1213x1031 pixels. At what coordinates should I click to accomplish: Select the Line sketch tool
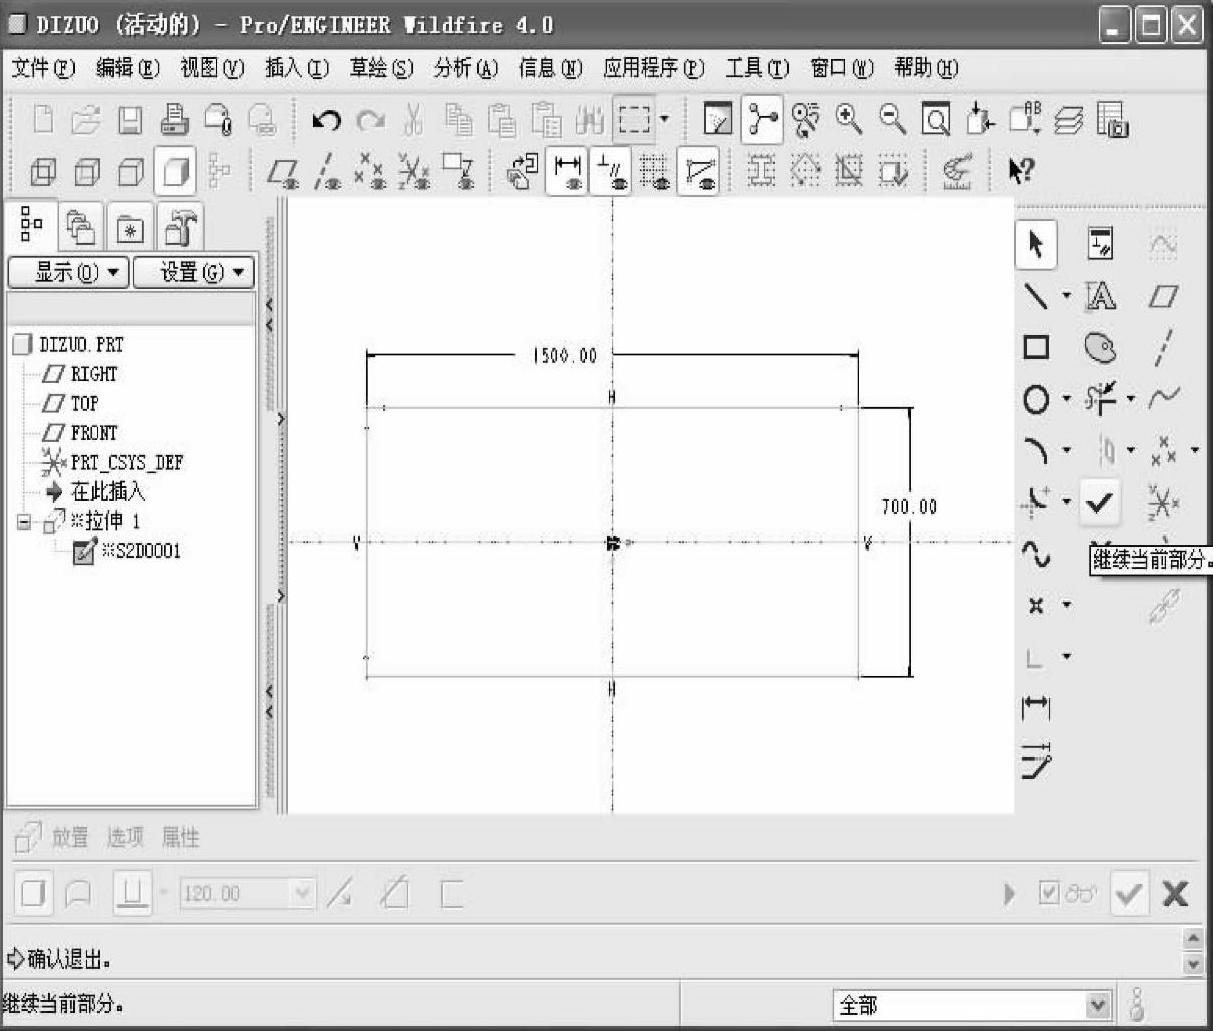click(1036, 296)
